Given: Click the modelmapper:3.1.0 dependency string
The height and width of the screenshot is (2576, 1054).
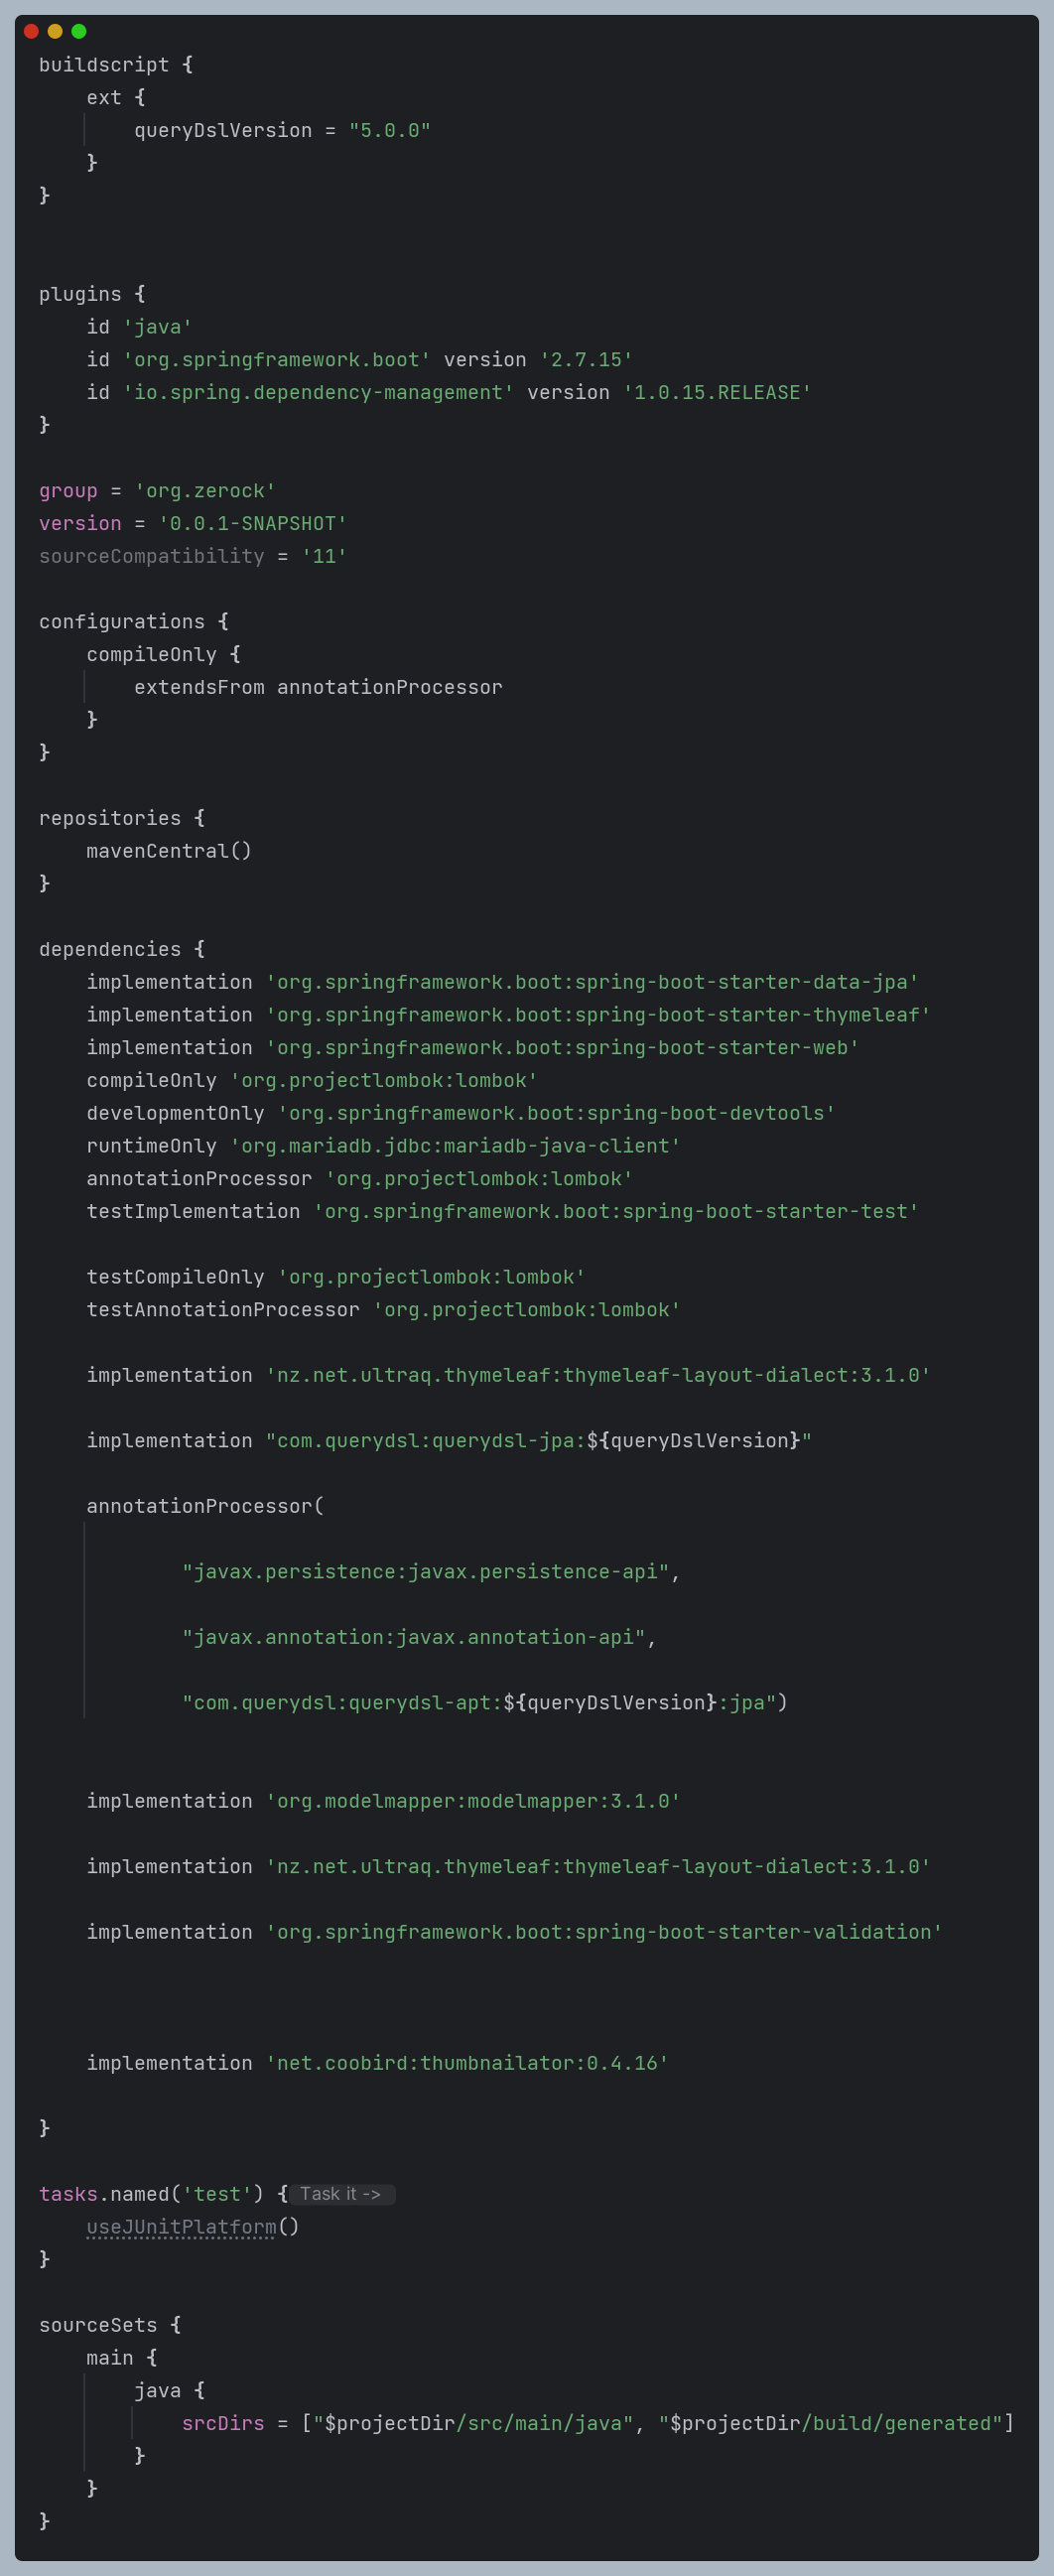Looking at the screenshot, I should [473, 1801].
